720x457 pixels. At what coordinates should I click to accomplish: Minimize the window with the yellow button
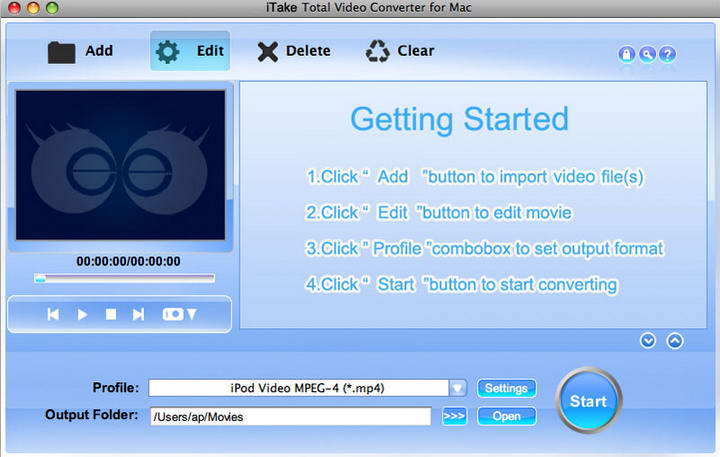33,7
